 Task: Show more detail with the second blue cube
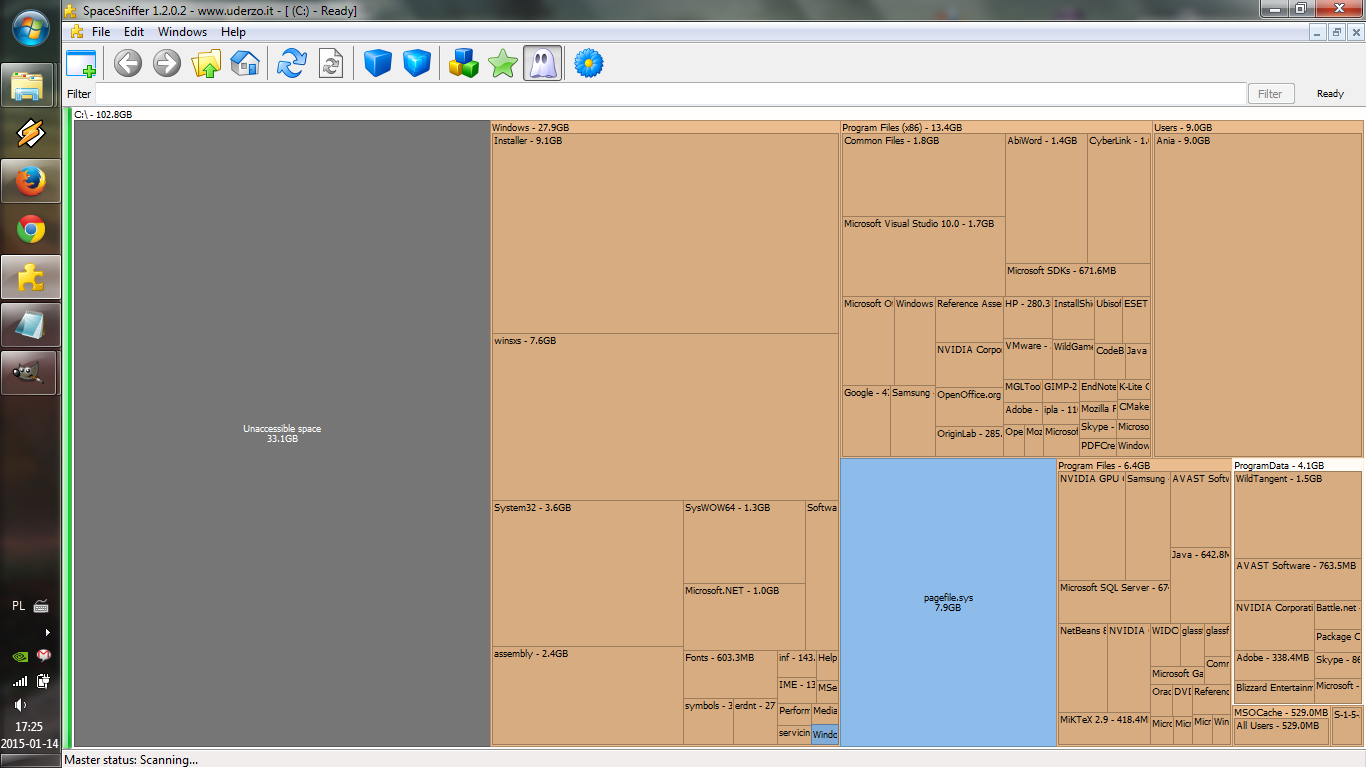click(x=416, y=65)
